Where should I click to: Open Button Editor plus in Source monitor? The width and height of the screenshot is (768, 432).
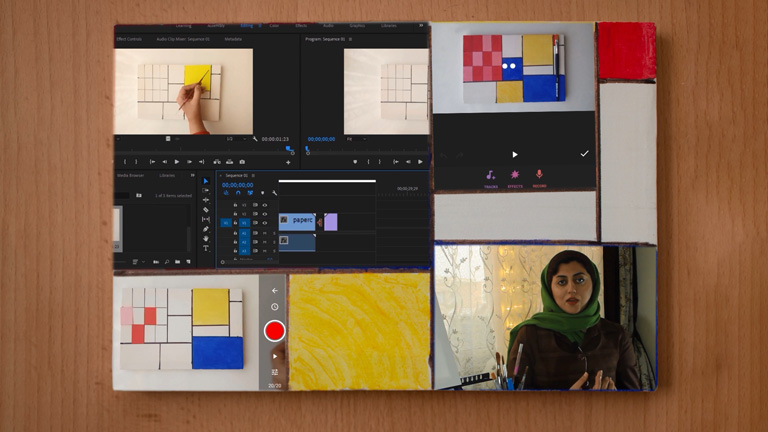click(288, 162)
